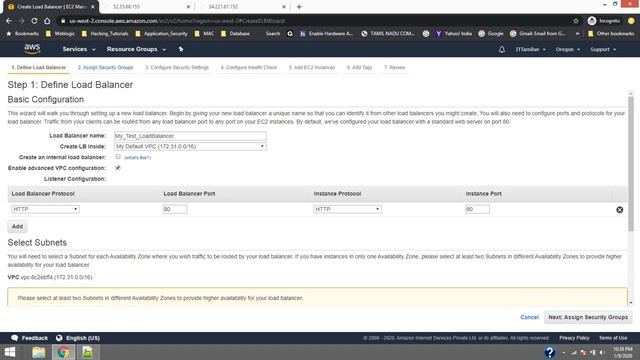Close the Create Load Balancer tab
The width and height of the screenshot is (640, 360).
point(93,7)
